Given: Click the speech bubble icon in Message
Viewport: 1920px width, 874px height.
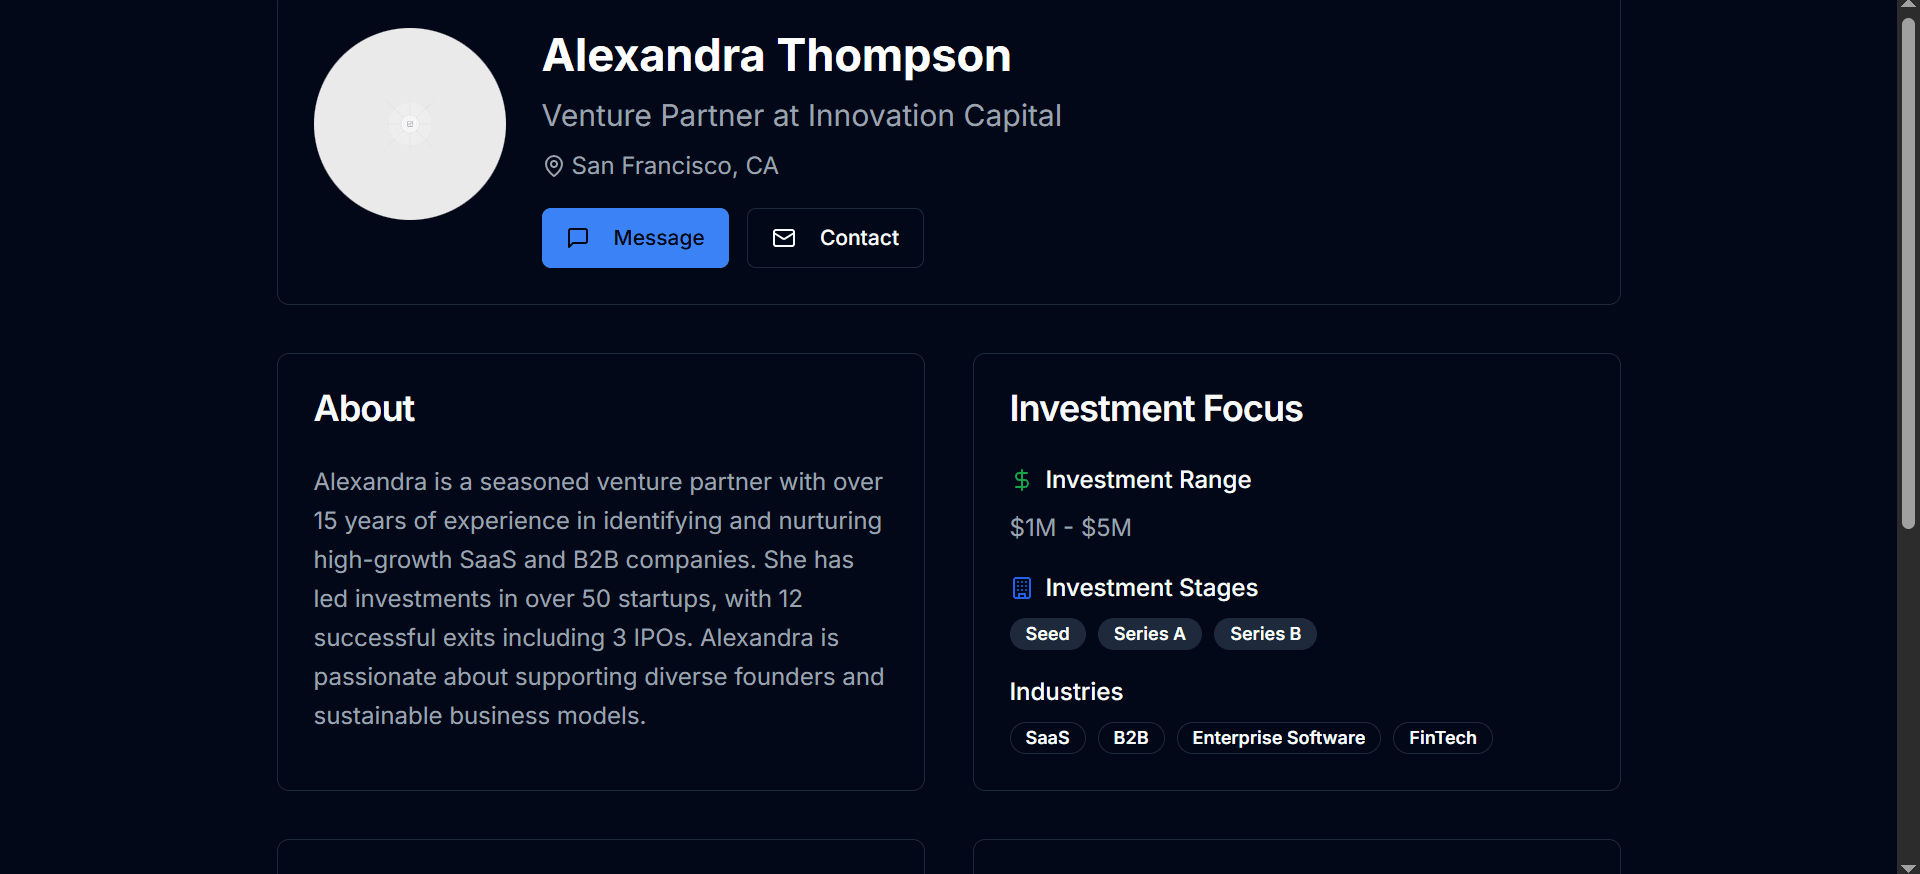Looking at the screenshot, I should [x=578, y=238].
